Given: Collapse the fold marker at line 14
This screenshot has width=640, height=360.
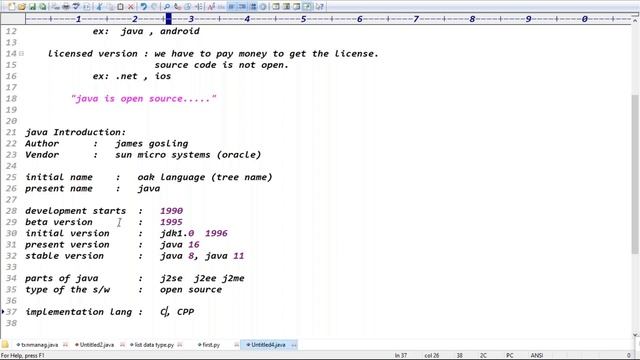Looking at the screenshot, I should pos(22,53).
